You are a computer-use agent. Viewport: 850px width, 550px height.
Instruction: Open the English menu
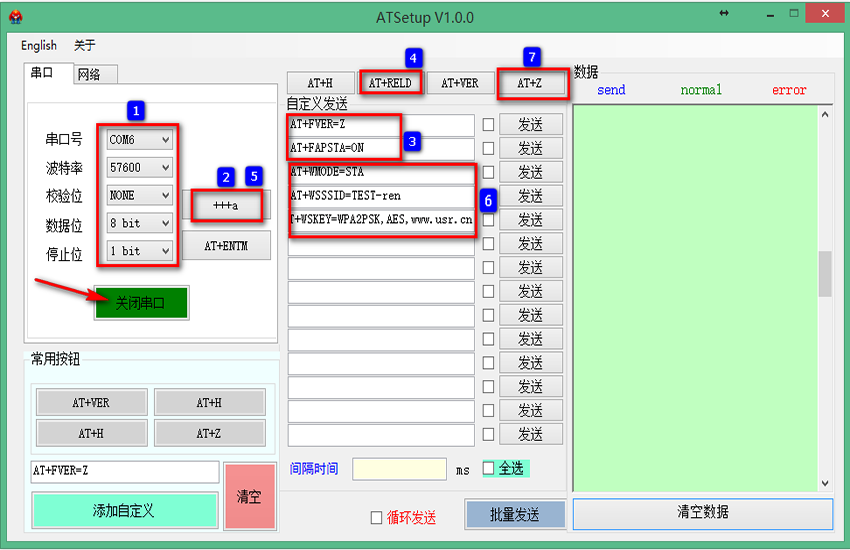point(39,45)
